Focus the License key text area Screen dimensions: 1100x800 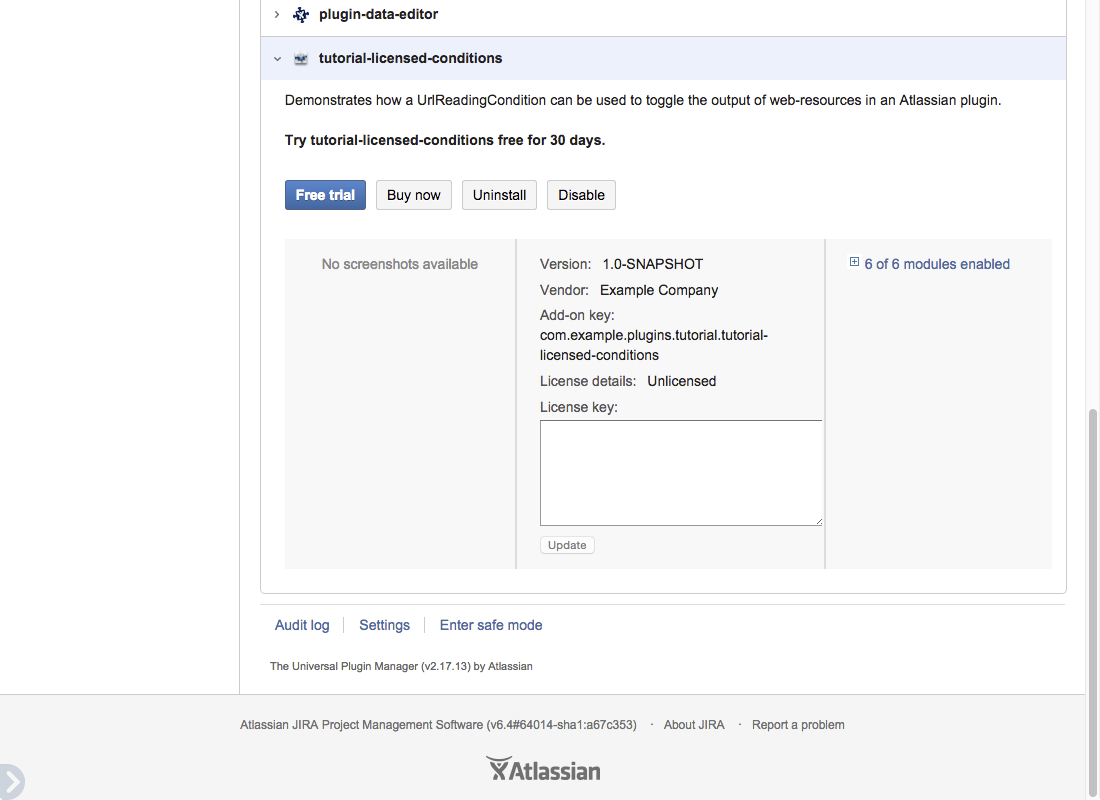click(x=680, y=472)
